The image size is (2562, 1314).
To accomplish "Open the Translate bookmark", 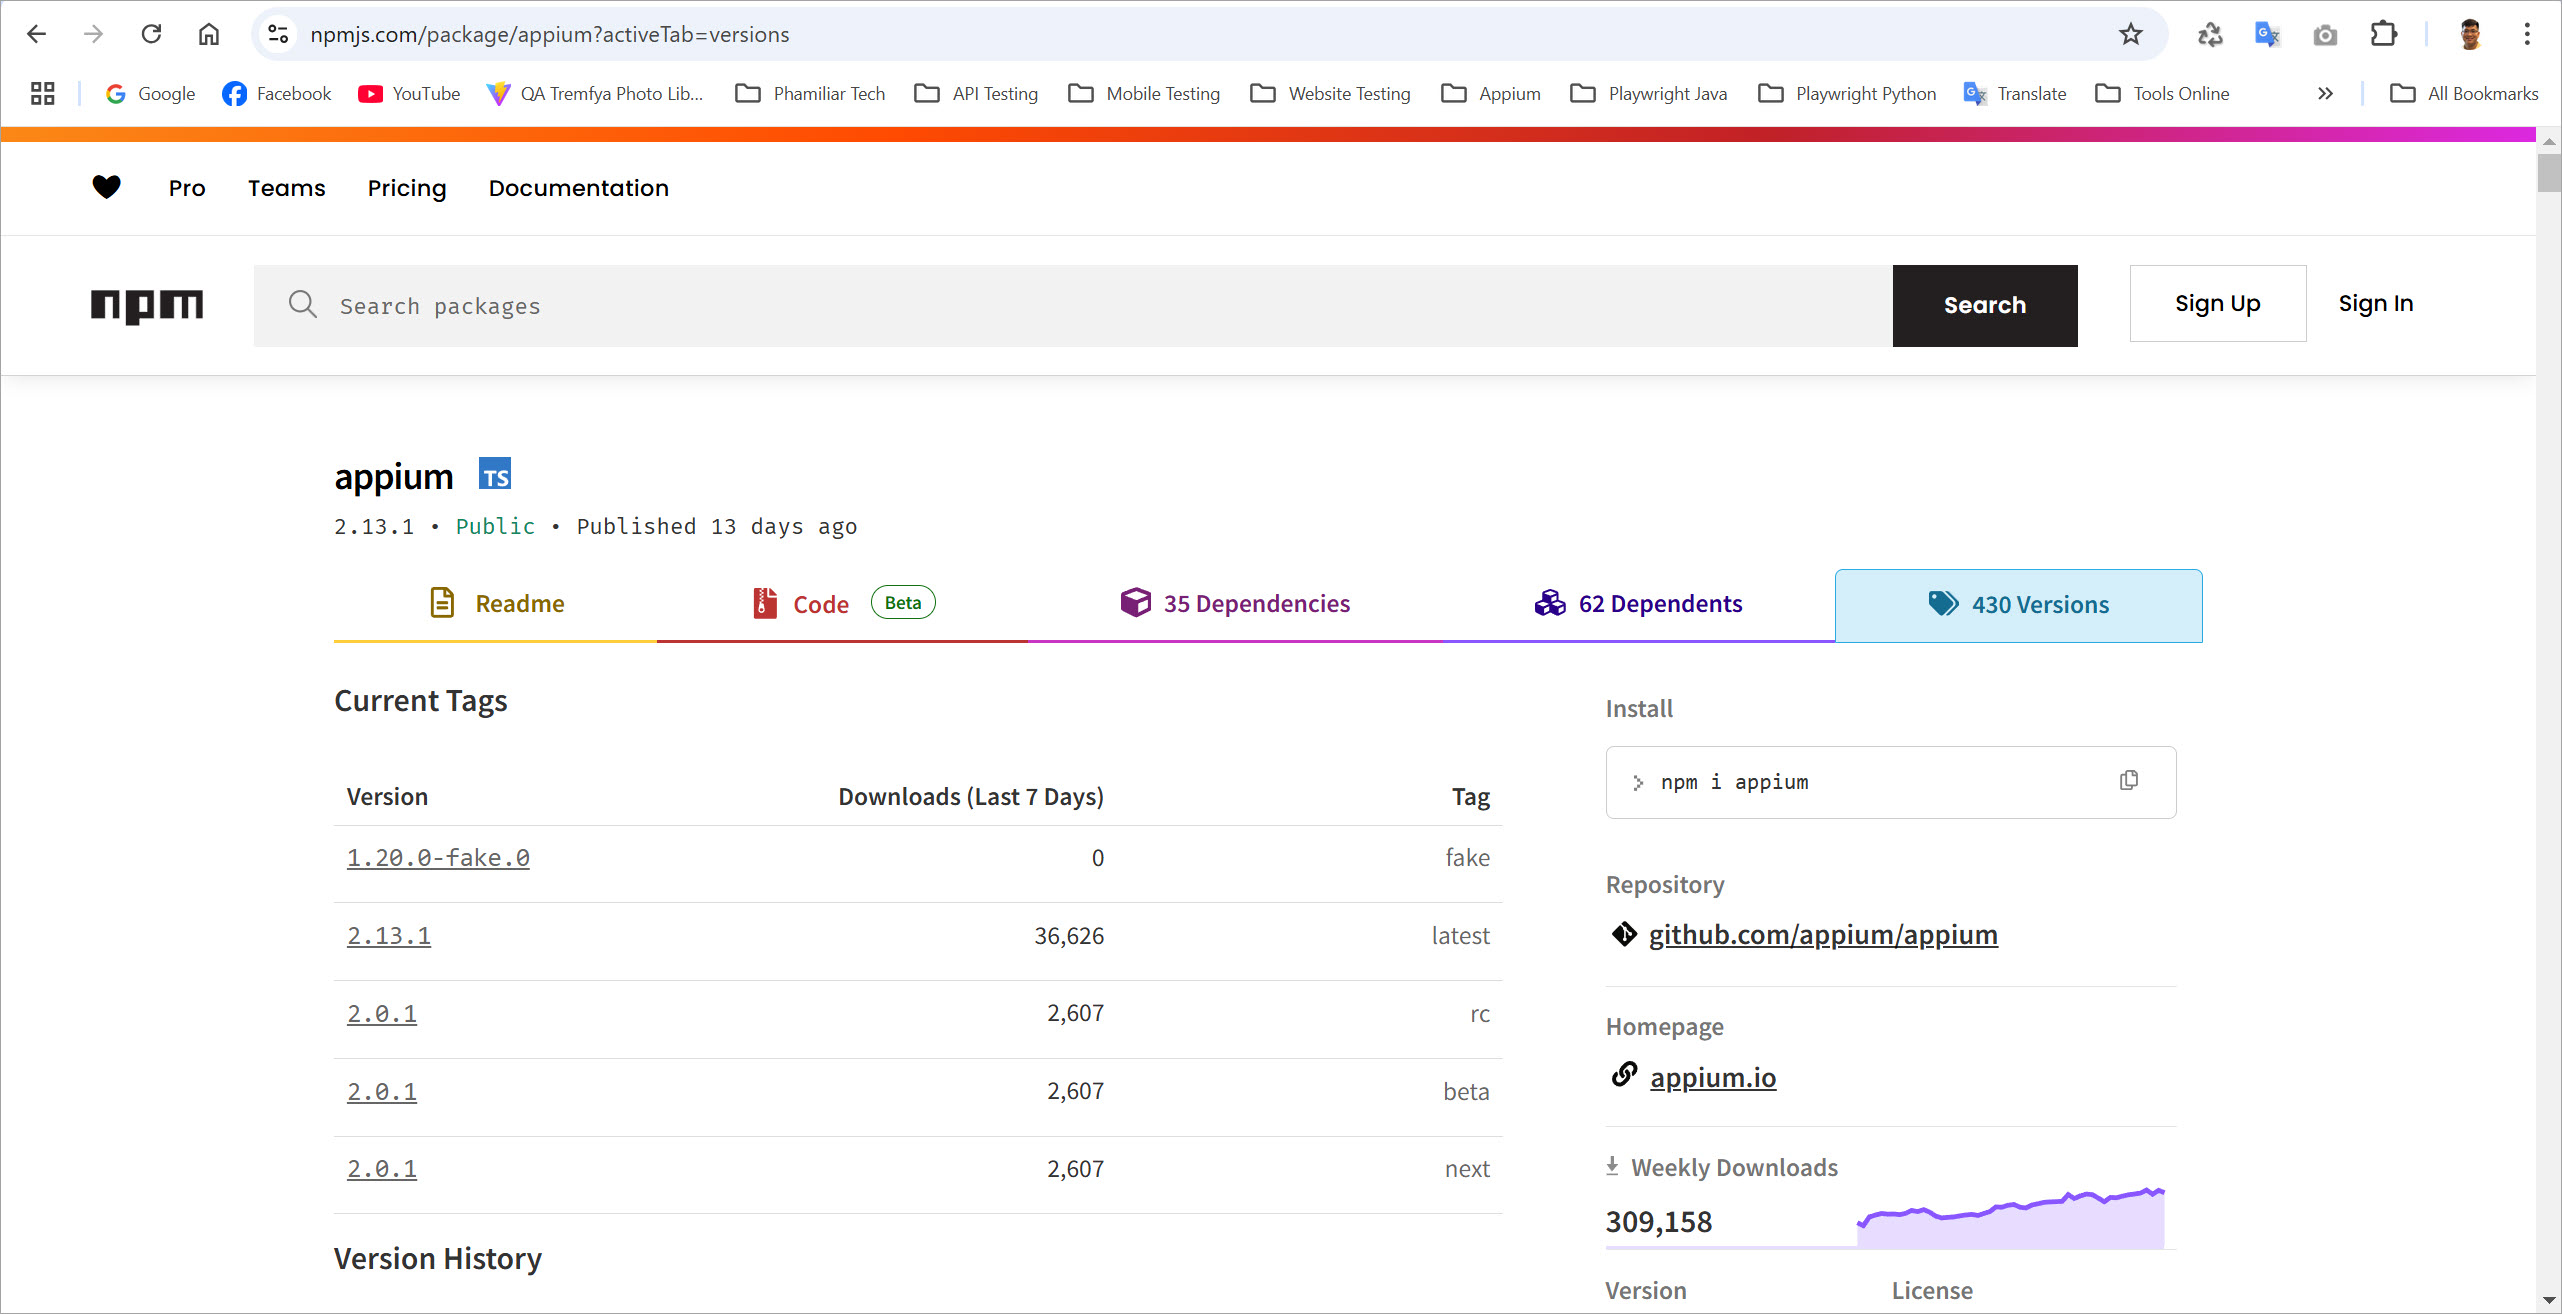I will click(x=2014, y=93).
